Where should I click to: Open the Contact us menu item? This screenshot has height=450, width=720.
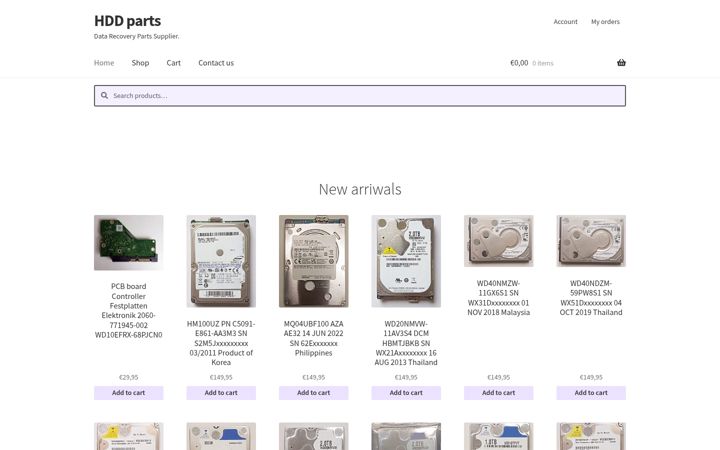pos(216,63)
